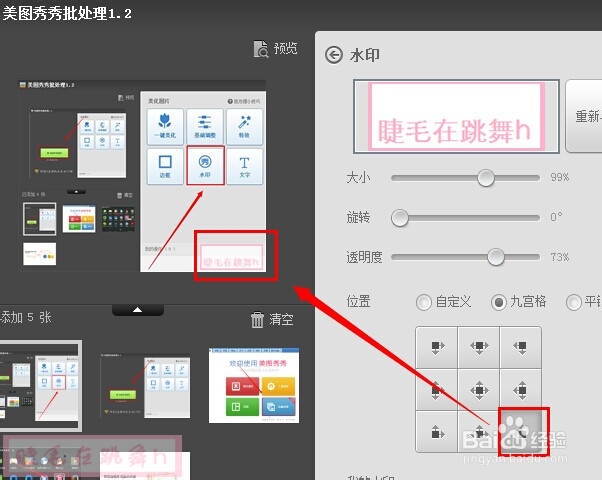Viewport: 602px width, 480px height.
Task: Select bottom-left position in nine-grid
Action: tap(437, 432)
